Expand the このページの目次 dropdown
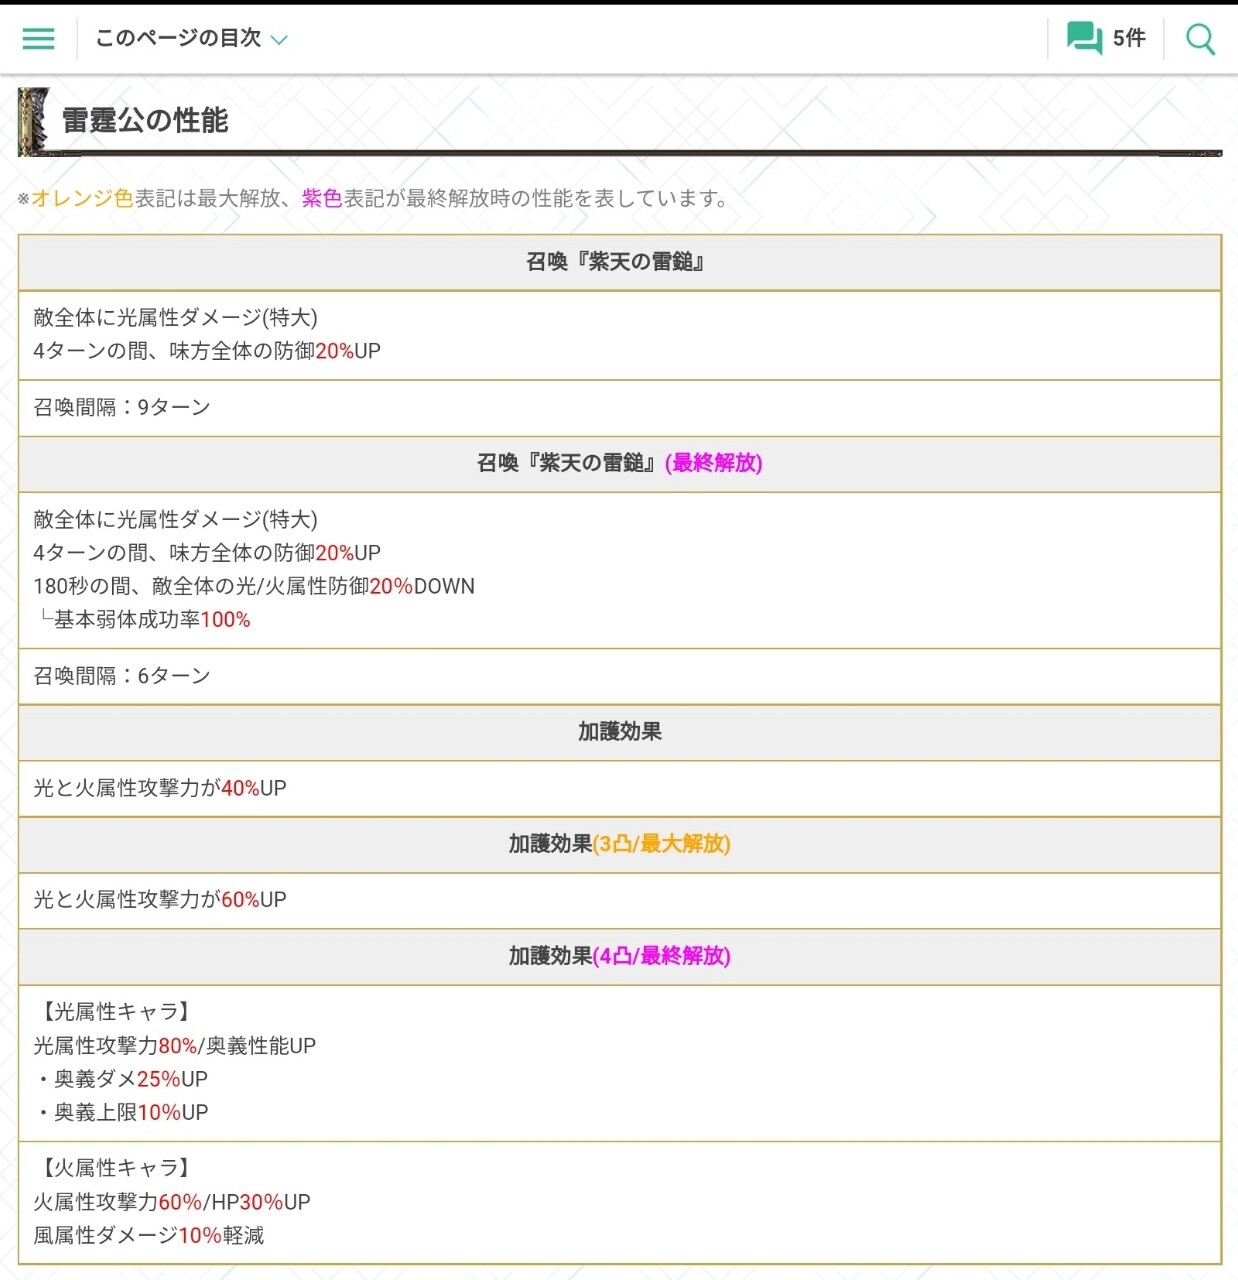 point(178,39)
